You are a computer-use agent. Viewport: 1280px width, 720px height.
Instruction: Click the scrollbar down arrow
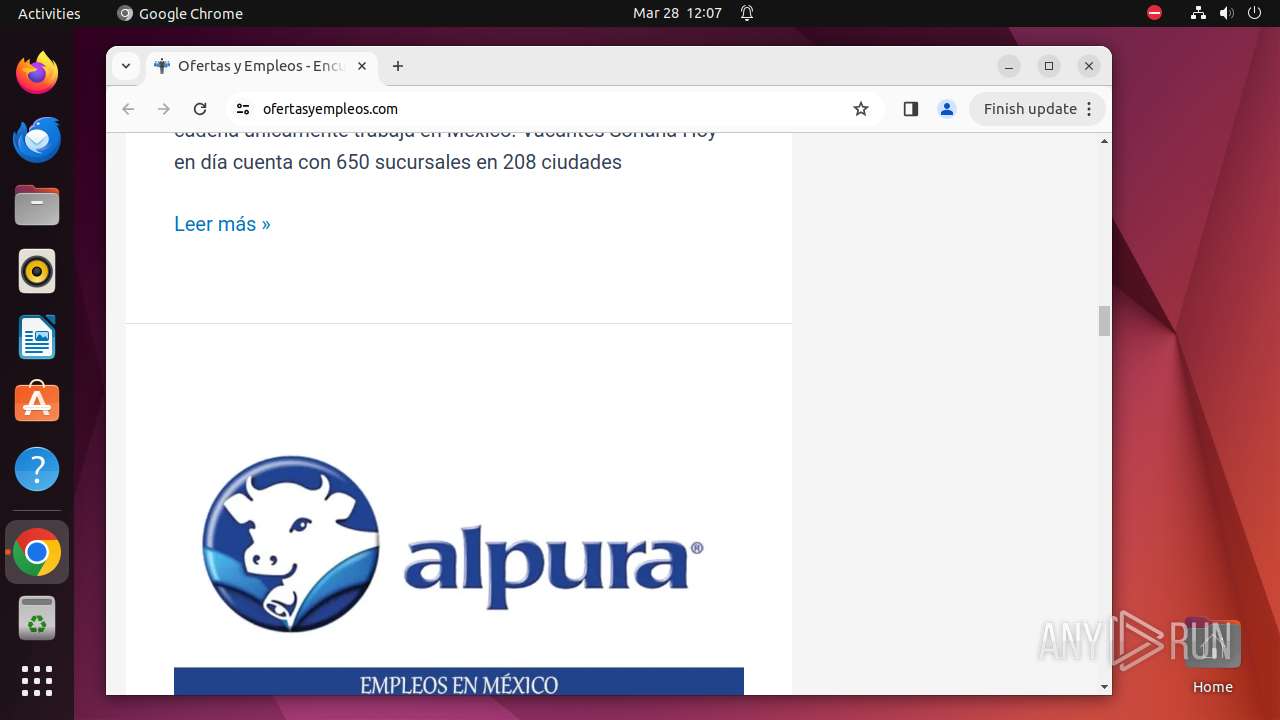pos(1104,687)
